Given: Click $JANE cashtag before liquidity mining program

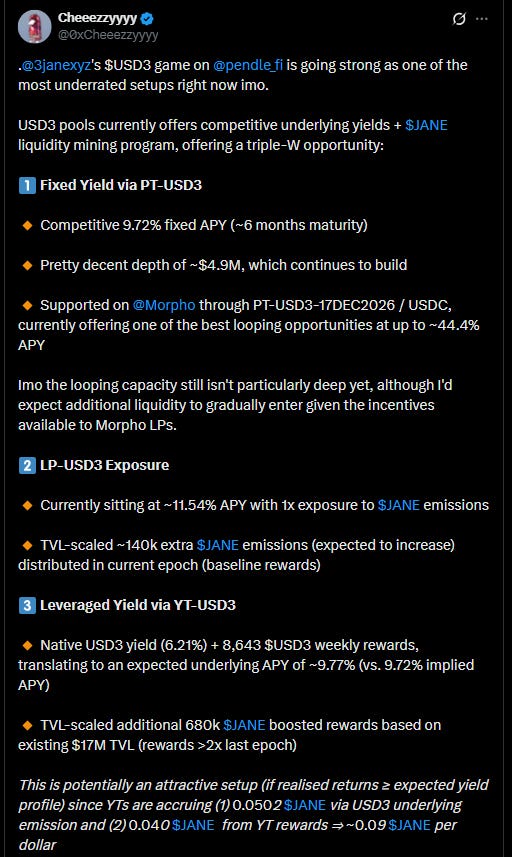Looking at the screenshot, I should pyautogui.click(x=426, y=125).
